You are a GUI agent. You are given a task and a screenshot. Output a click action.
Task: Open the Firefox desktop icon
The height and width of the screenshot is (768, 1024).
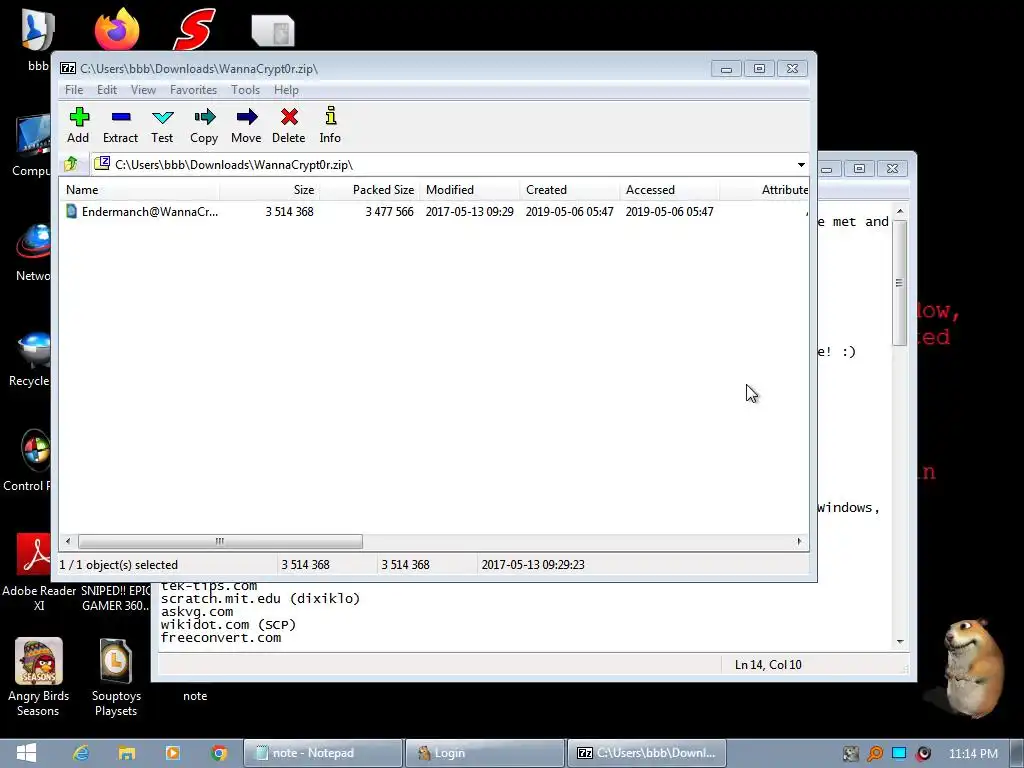tap(117, 30)
